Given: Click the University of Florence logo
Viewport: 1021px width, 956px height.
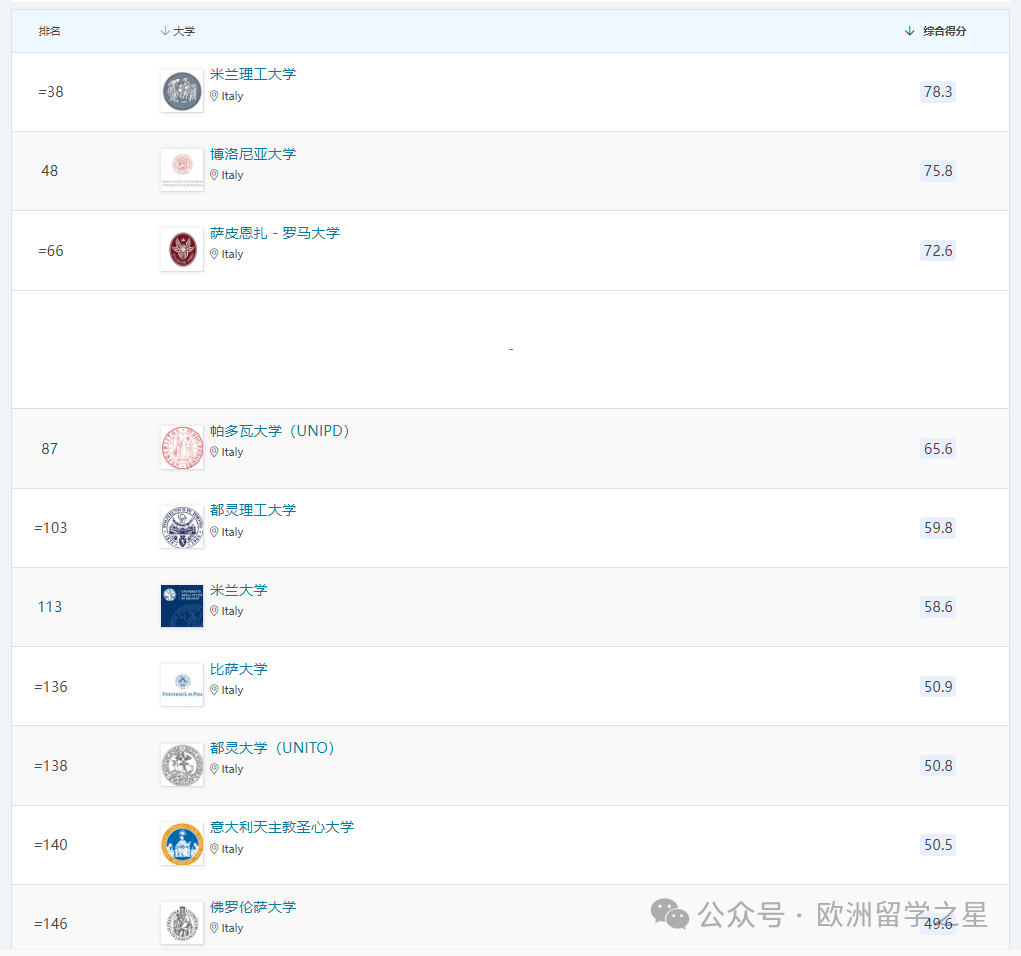Looking at the screenshot, I should (x=182, y=923).
